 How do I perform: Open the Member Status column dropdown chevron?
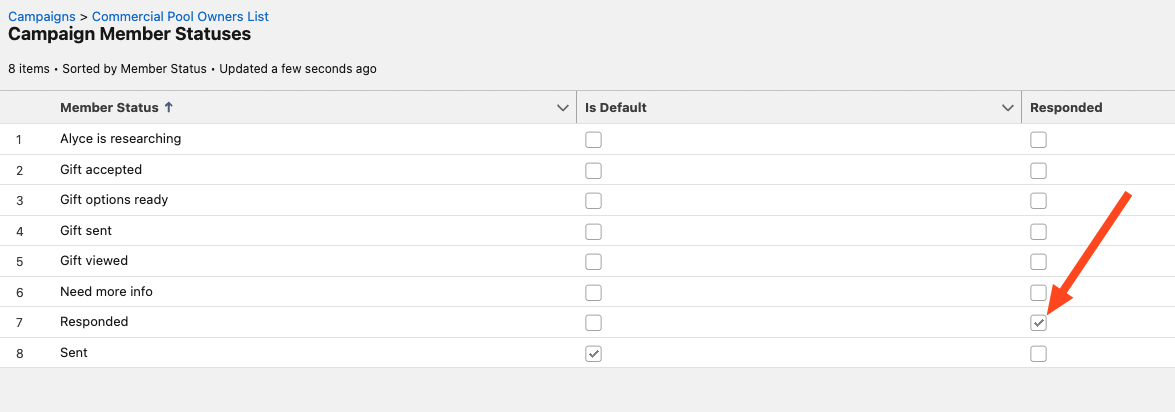pyautogui.click(x=563, y=108)
